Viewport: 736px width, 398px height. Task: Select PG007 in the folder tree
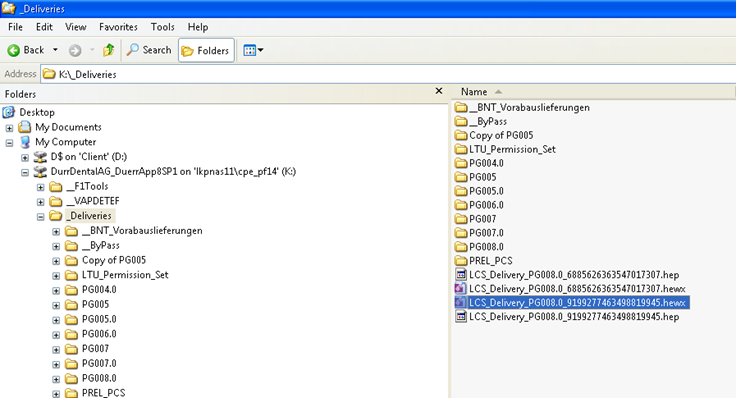click(x=95, y=349)
